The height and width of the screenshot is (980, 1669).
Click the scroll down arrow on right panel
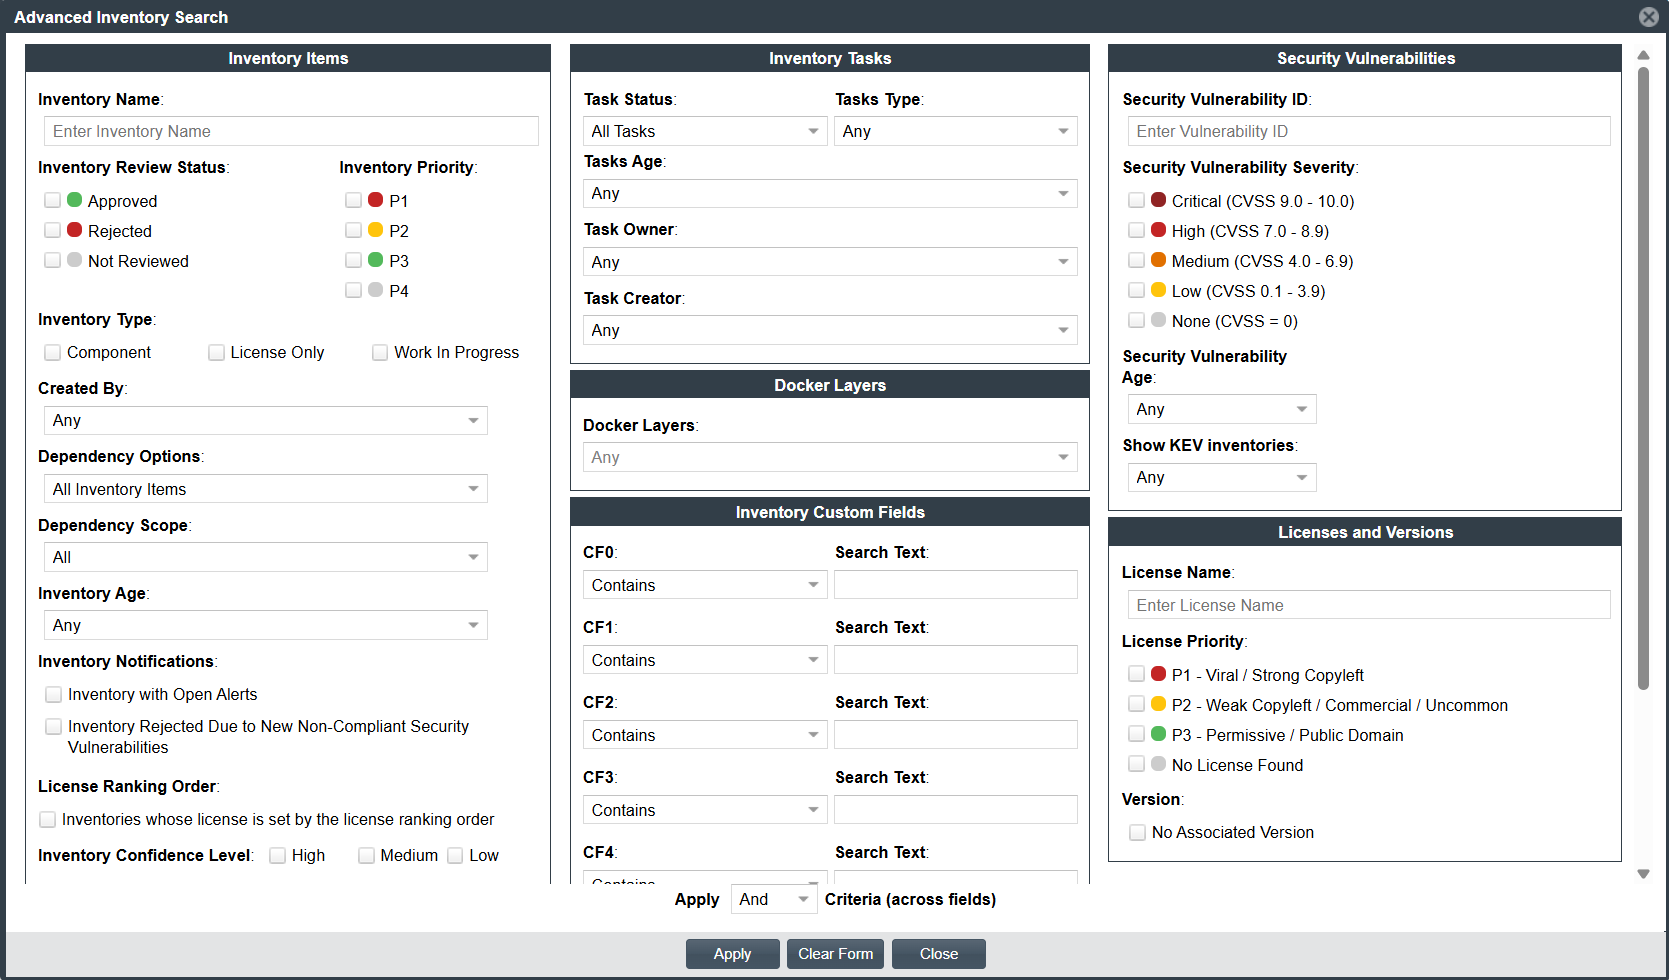coord(1643,874)
